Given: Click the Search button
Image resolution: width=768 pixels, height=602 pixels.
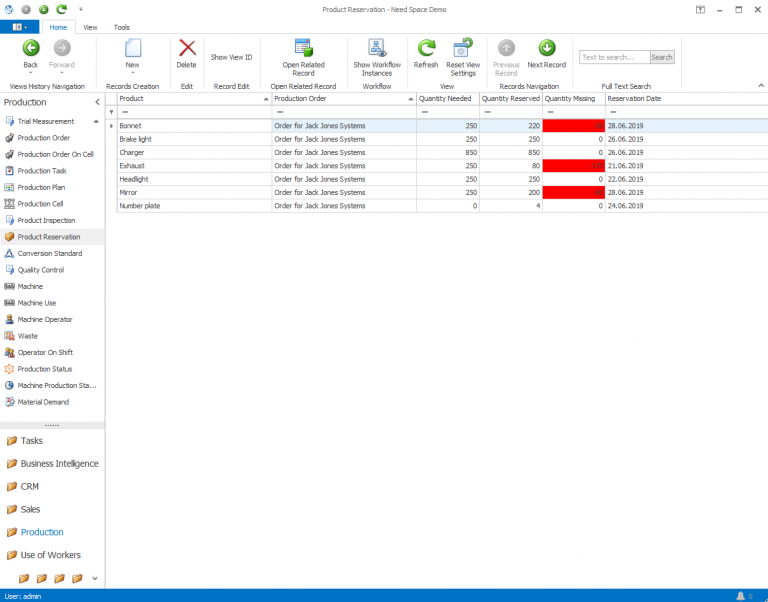Looking at the screenshot, I should (662, 57).
